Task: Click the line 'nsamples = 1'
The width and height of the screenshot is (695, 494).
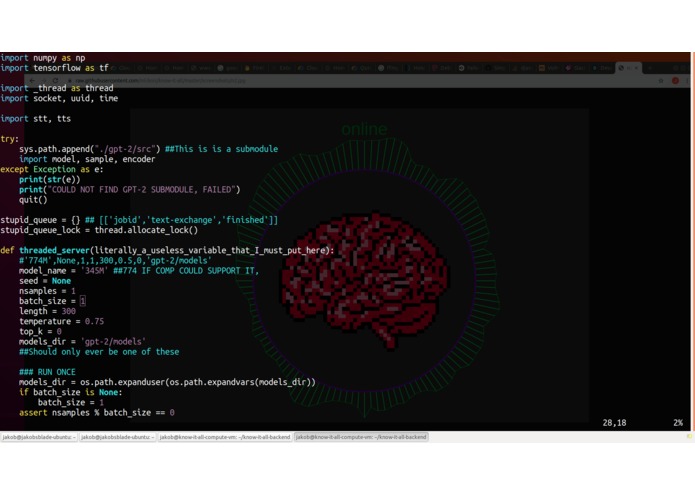Action: tap(47, 291)
